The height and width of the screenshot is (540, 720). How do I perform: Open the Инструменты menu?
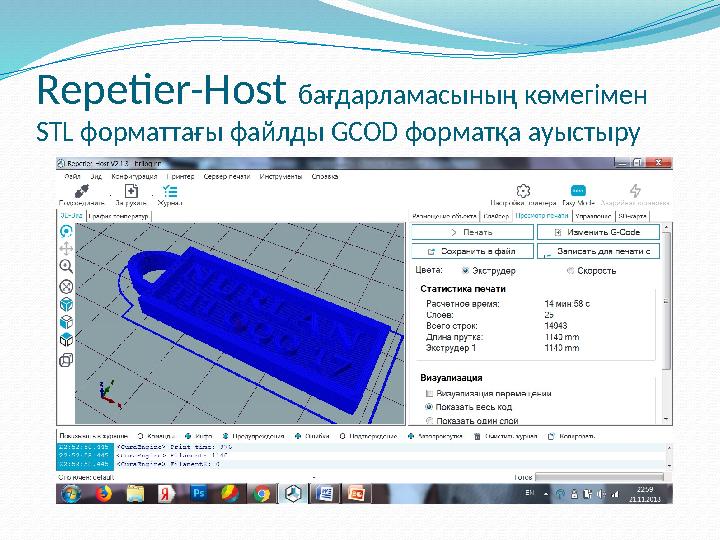pyautogui.click(x=281, y=176)
